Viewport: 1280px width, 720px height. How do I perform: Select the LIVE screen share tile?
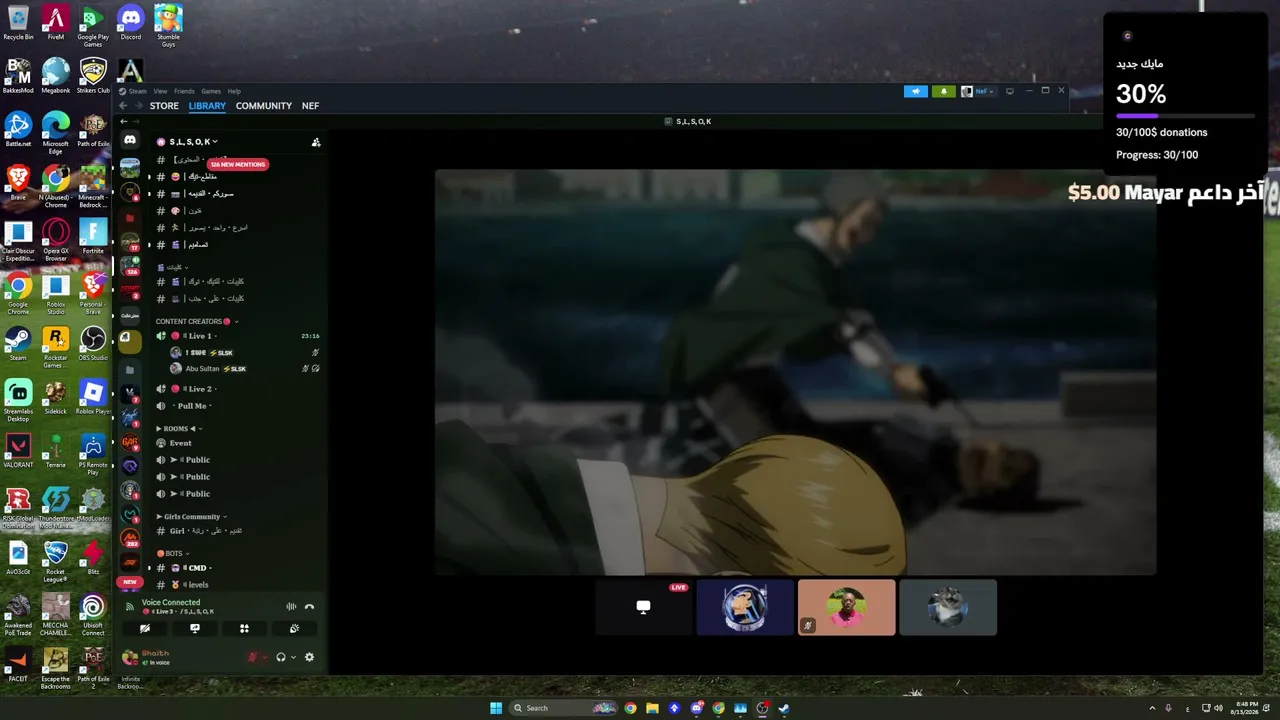click(644, 607)
